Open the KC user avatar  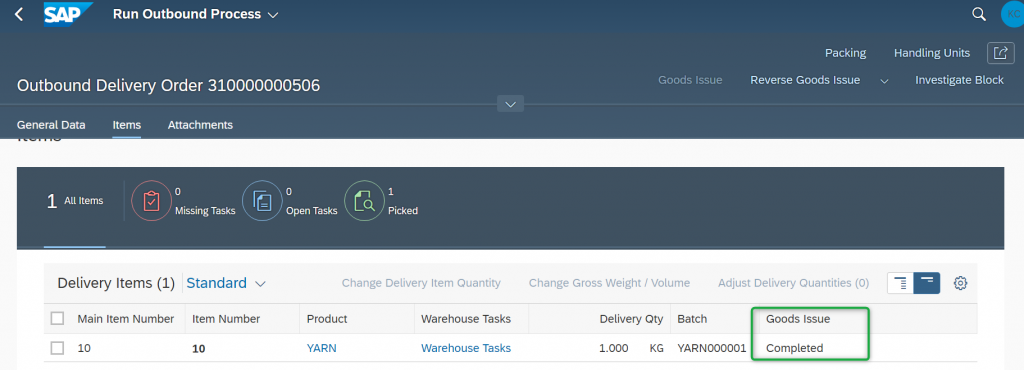click(x=1012, y=14)
